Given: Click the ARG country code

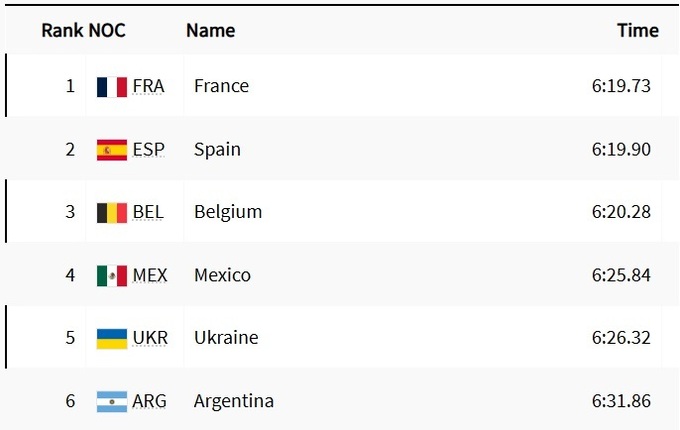Looking at the screenshot, I should point(150,401).
